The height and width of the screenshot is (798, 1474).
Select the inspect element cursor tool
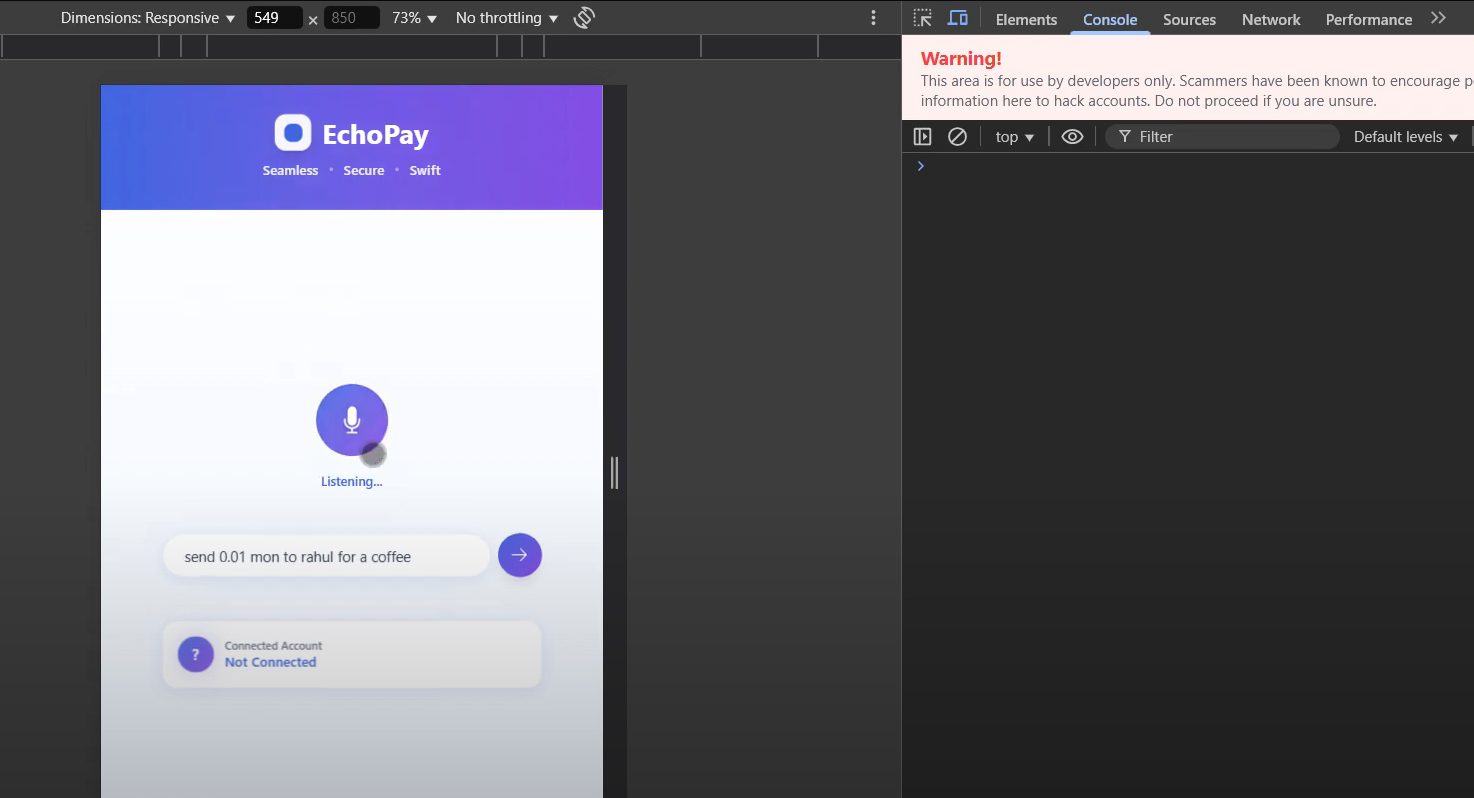pyautogui.click(x=922, y=18)
